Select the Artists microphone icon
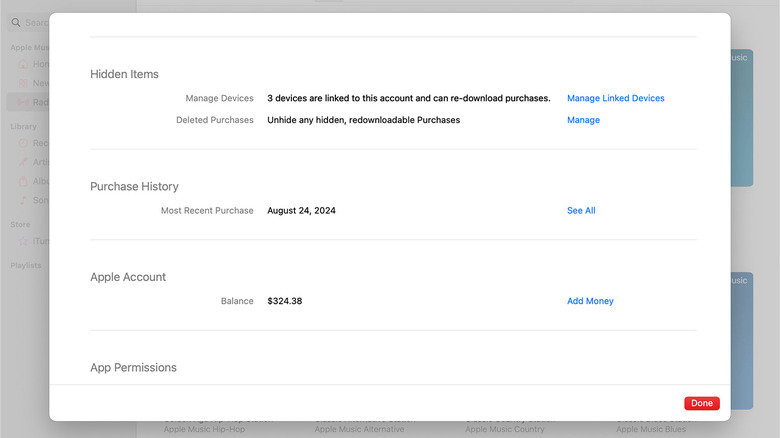780x438 pixels. 23,162
